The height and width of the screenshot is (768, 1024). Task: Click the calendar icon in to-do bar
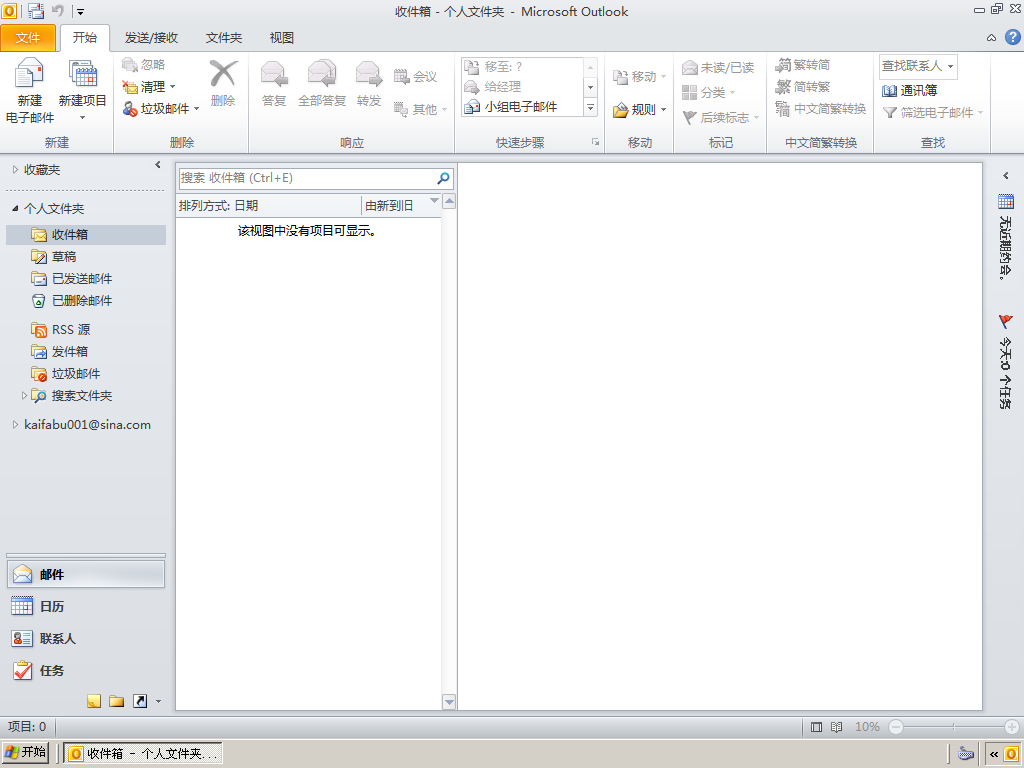coord(1006,201)
